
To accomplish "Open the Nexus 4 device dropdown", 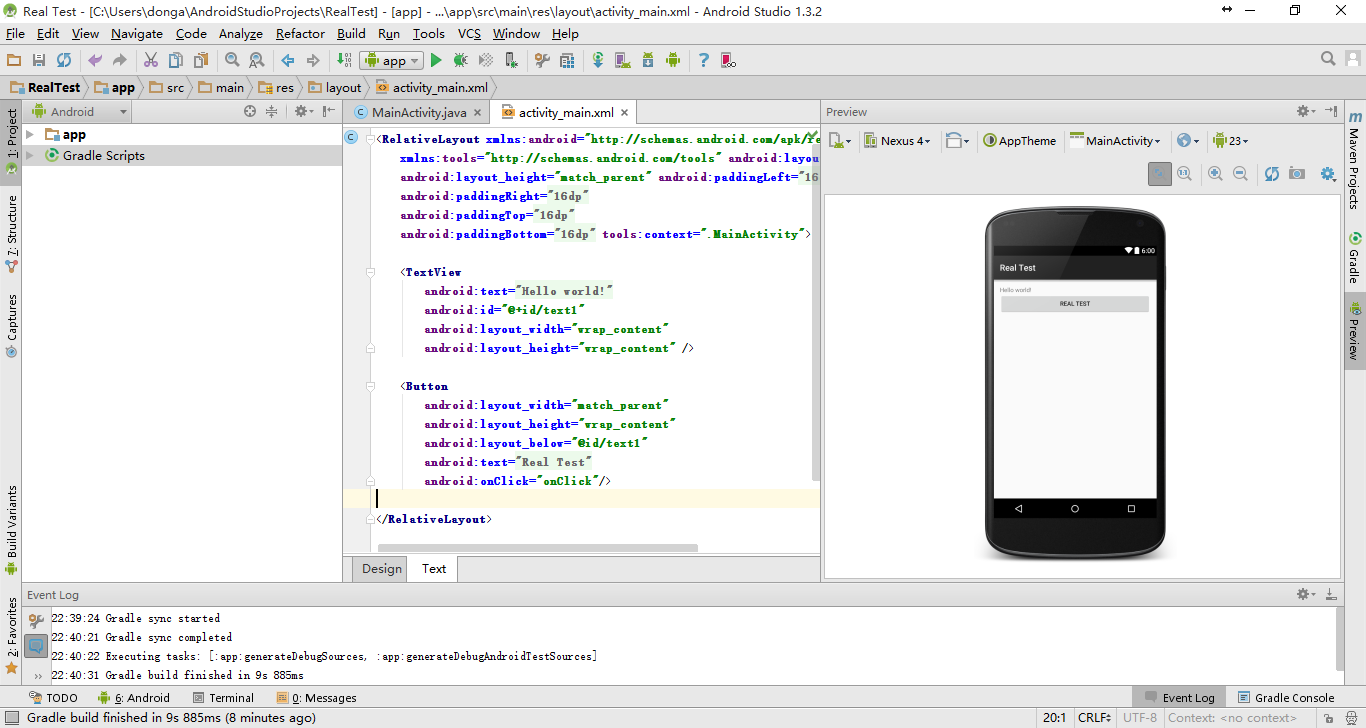I will [897, 141].
